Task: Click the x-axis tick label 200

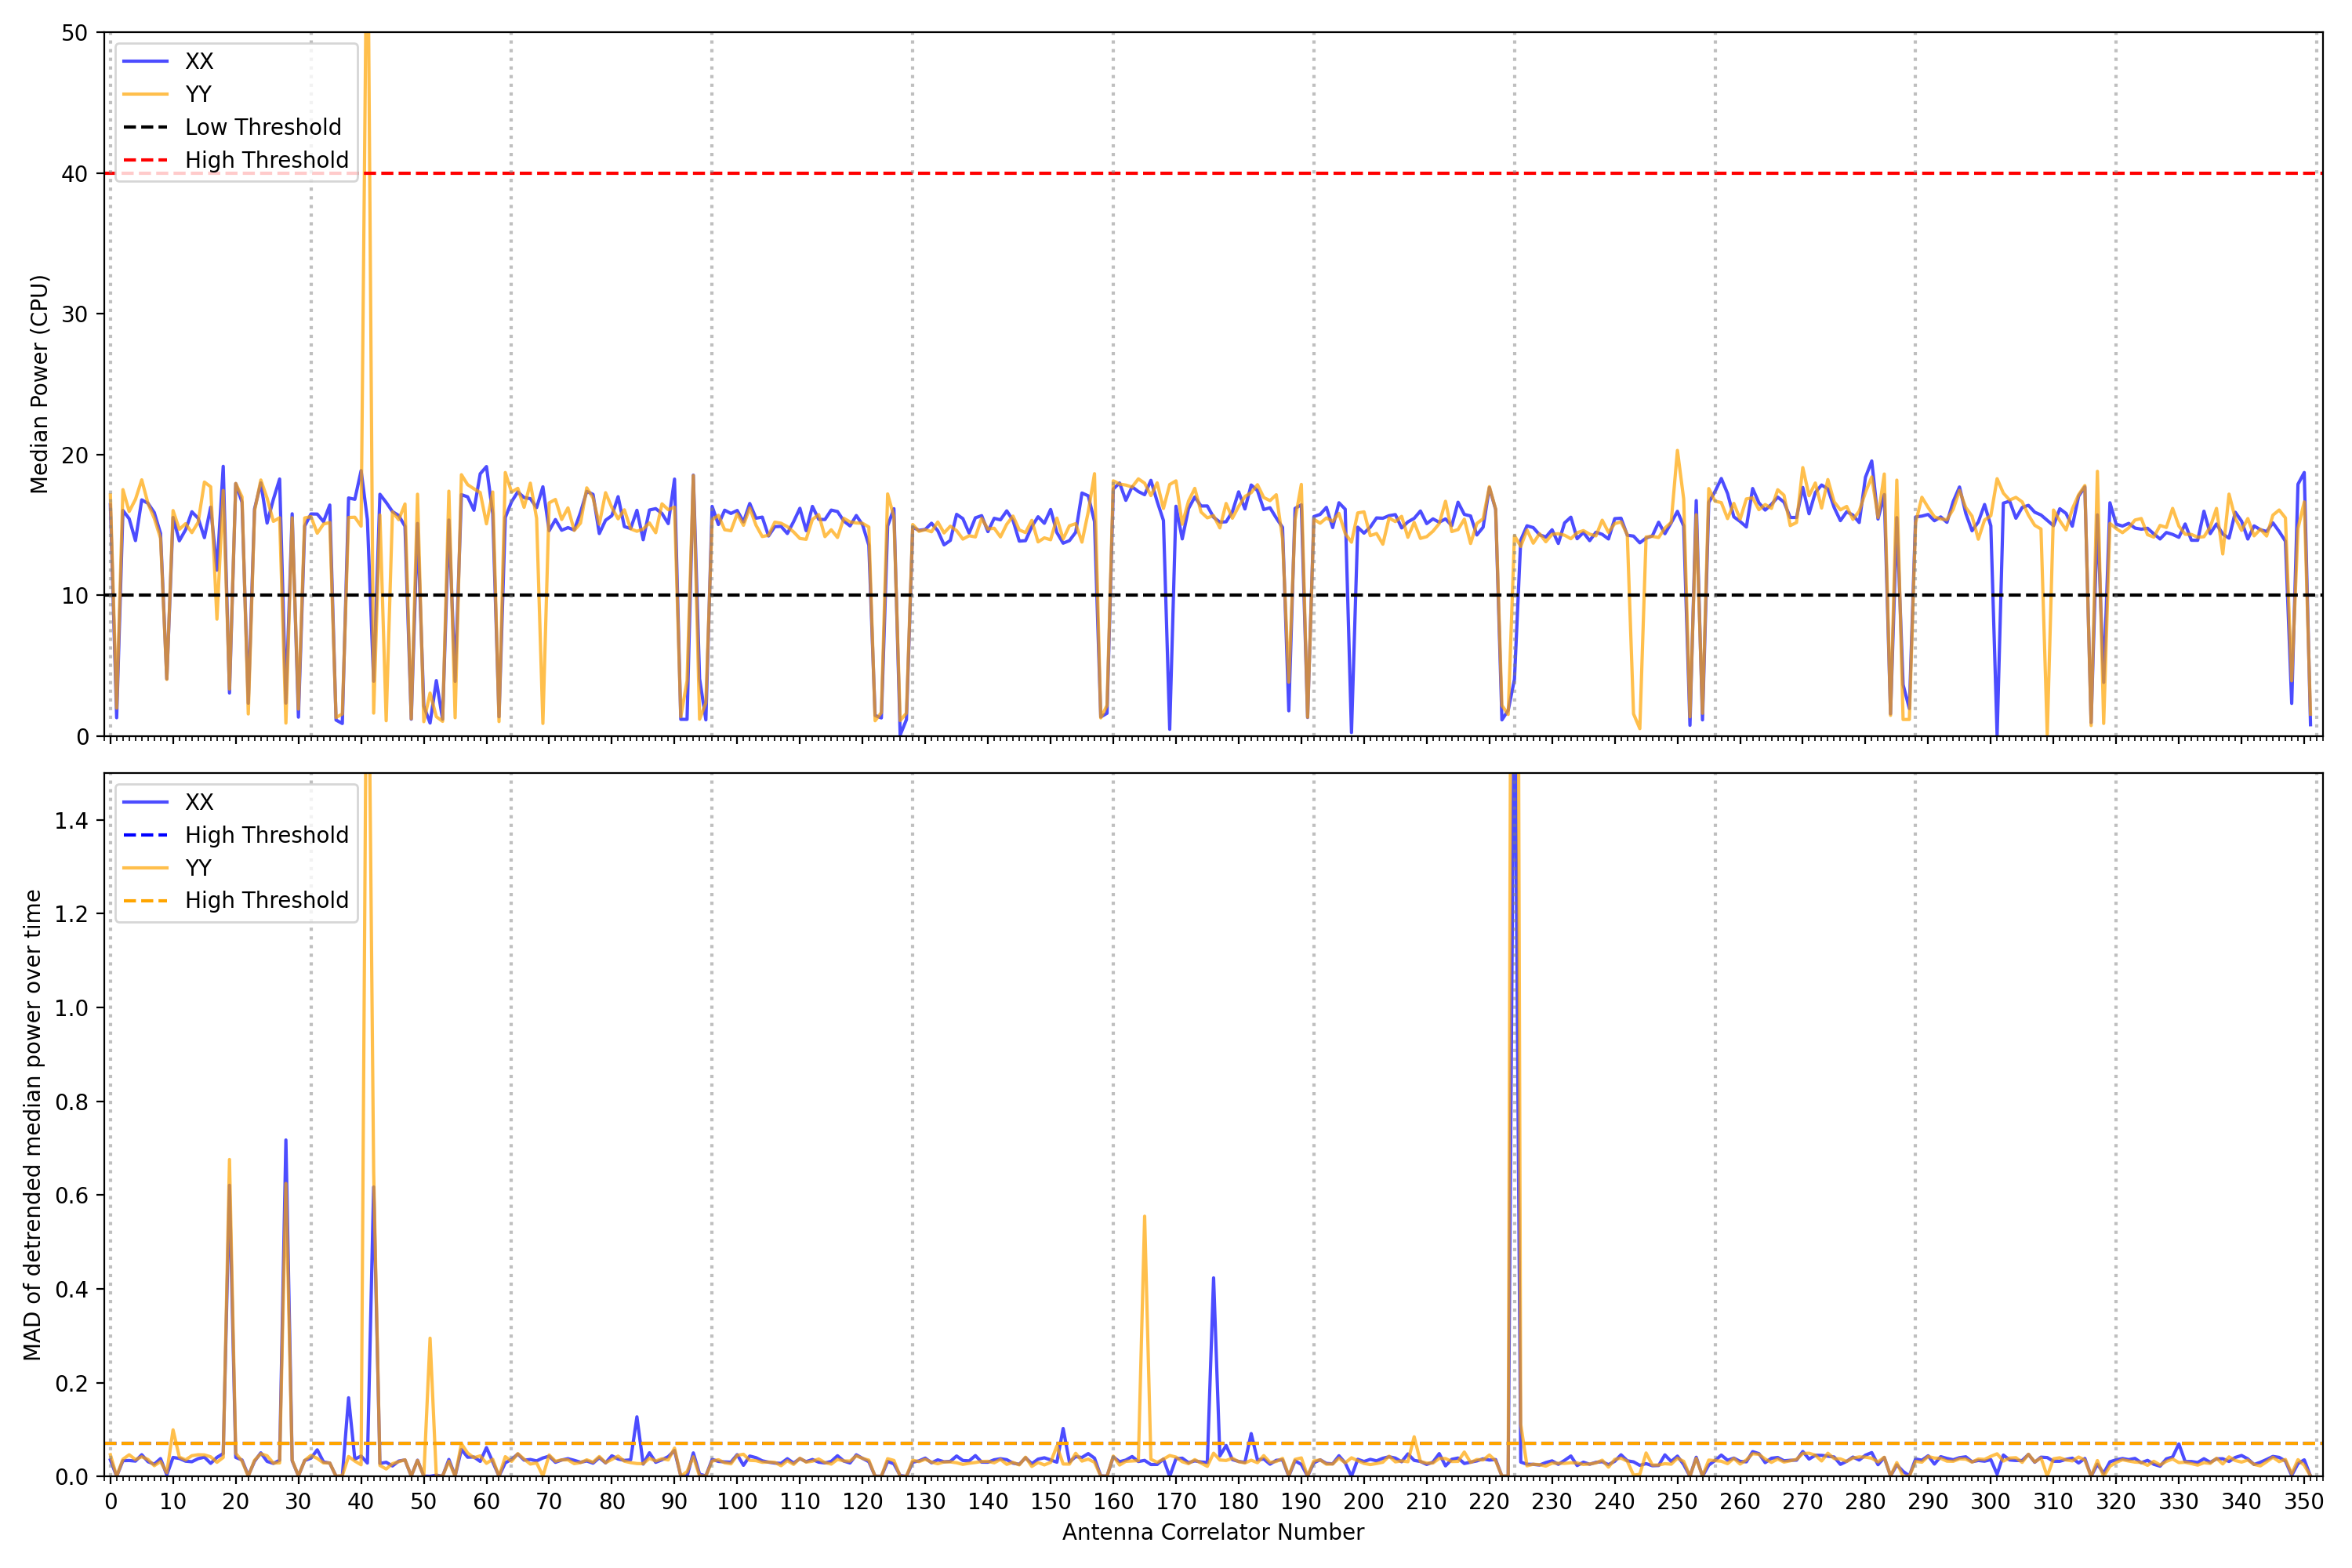Action: point(1363,1501)
